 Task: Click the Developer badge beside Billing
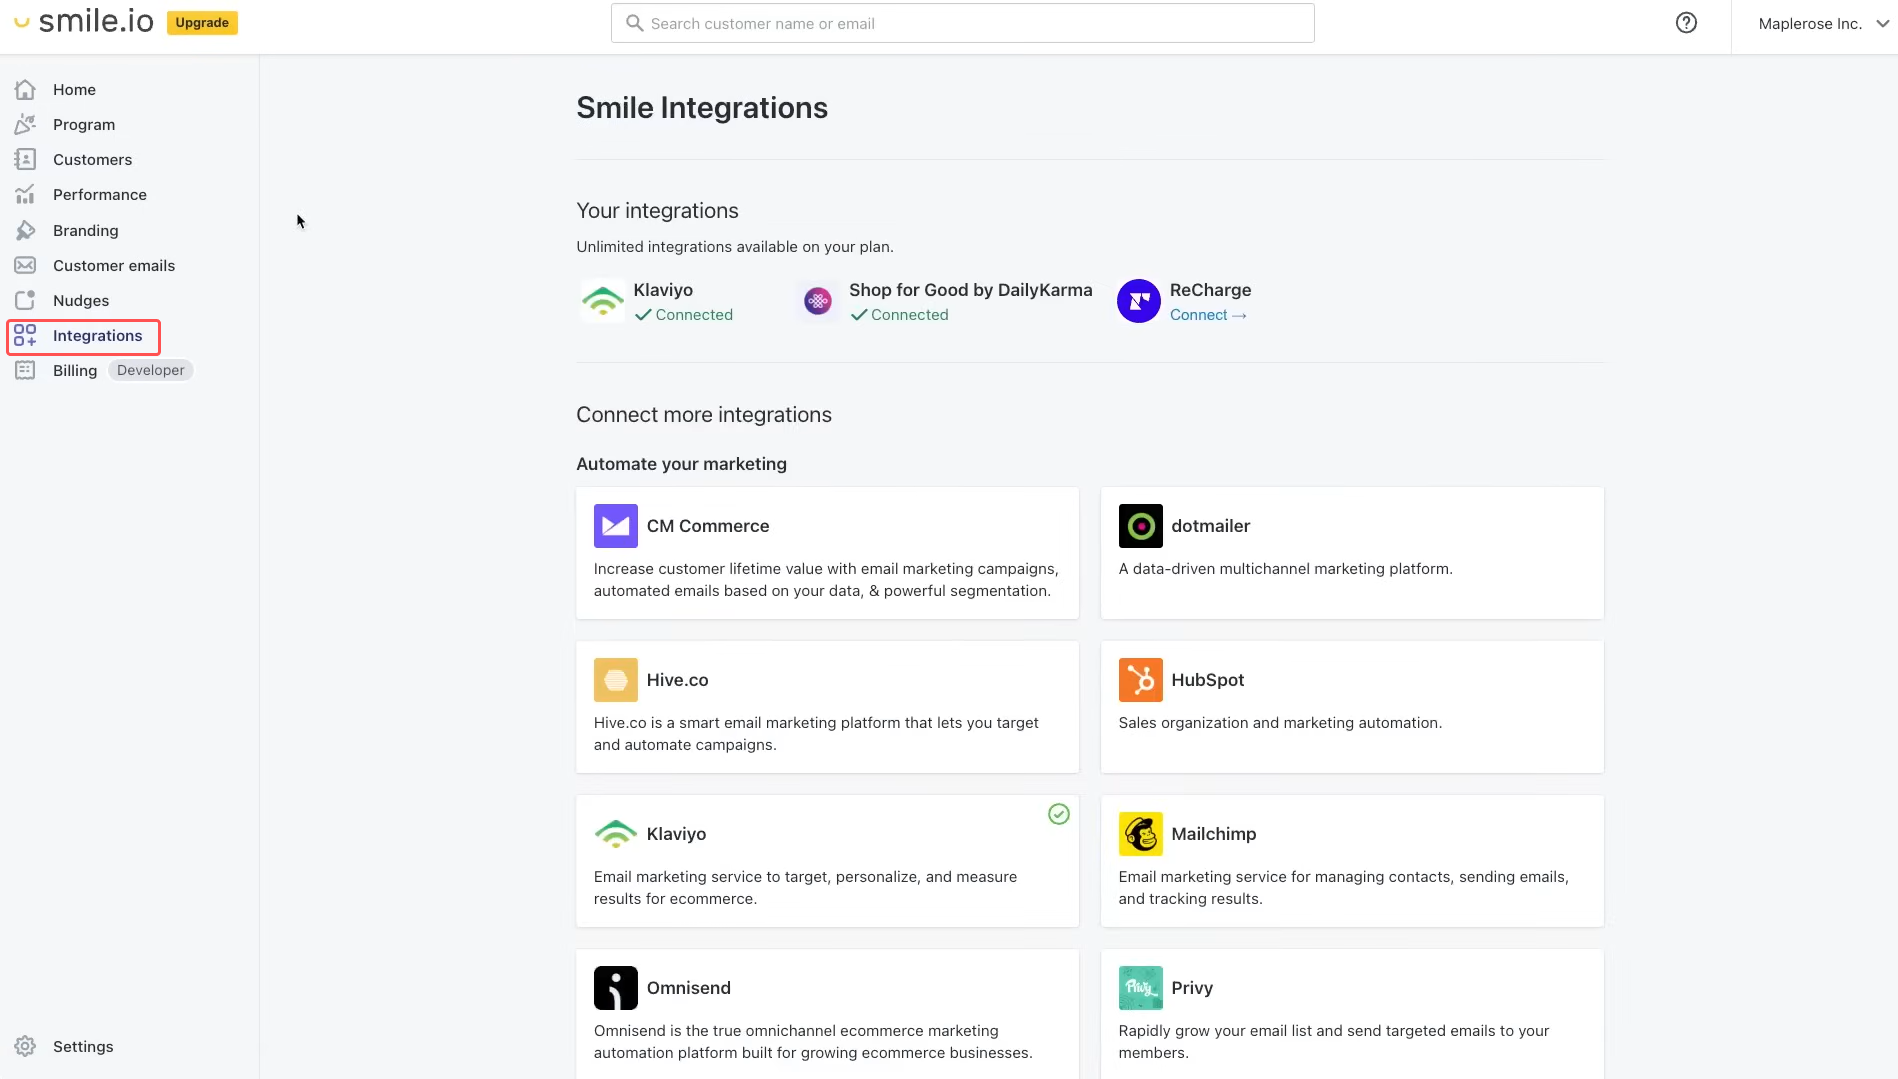(149, 370)
